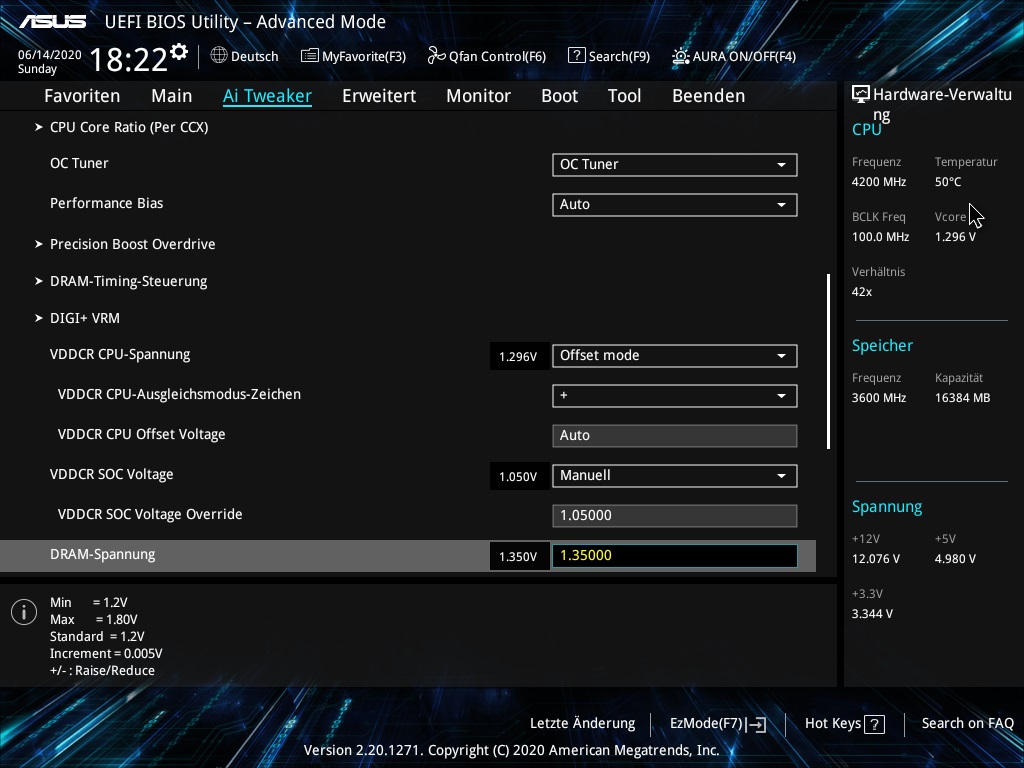Click the 06/14/2020 date
1024x768 pixels.
[50, 55]
